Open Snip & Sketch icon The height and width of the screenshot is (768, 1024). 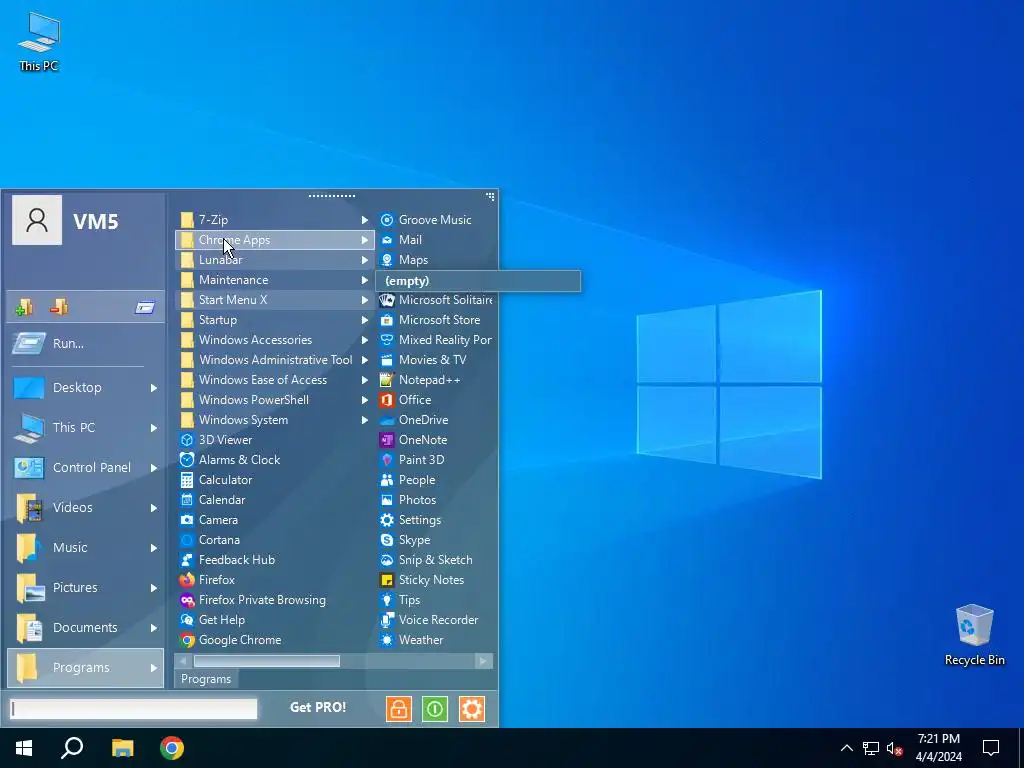tap(387, 560)
